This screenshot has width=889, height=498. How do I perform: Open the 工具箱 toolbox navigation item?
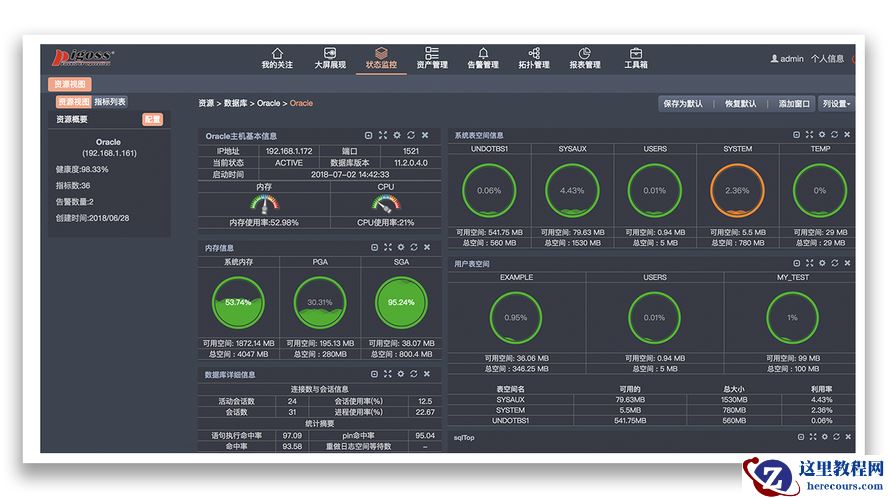click(x=636, y=58)
